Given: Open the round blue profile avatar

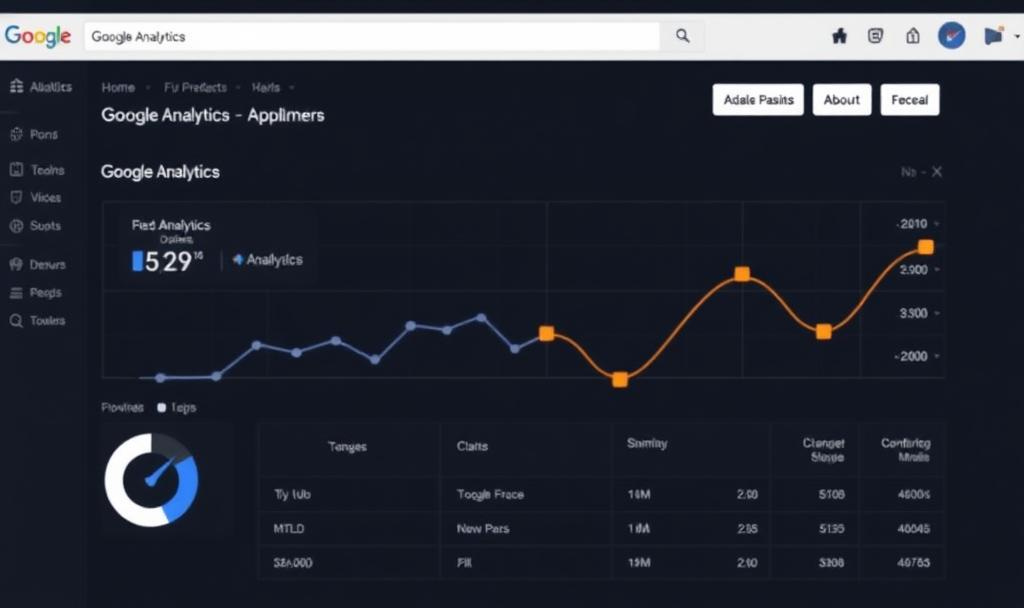Looking at the screenshot, I should pos(952,35).
